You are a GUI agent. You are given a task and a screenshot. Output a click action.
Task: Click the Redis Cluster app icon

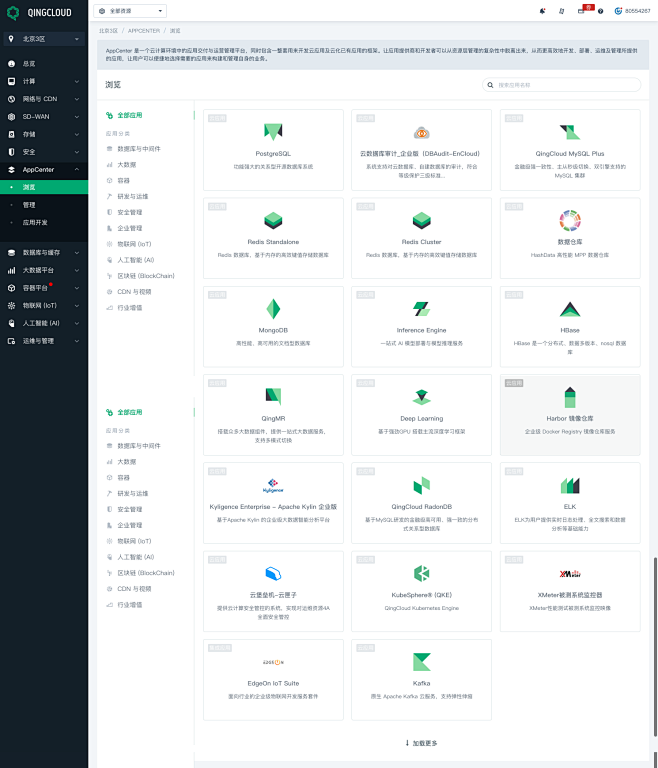tap(421, 220)
